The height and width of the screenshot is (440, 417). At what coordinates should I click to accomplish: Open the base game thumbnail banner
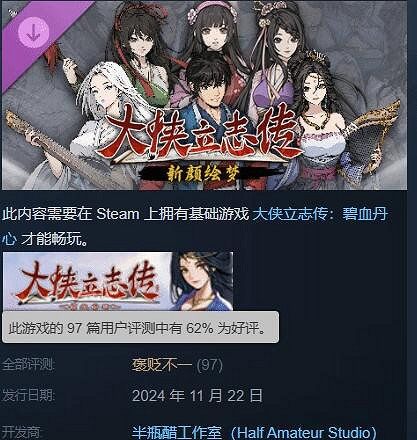pyautogui.click(x=118, y=281)
